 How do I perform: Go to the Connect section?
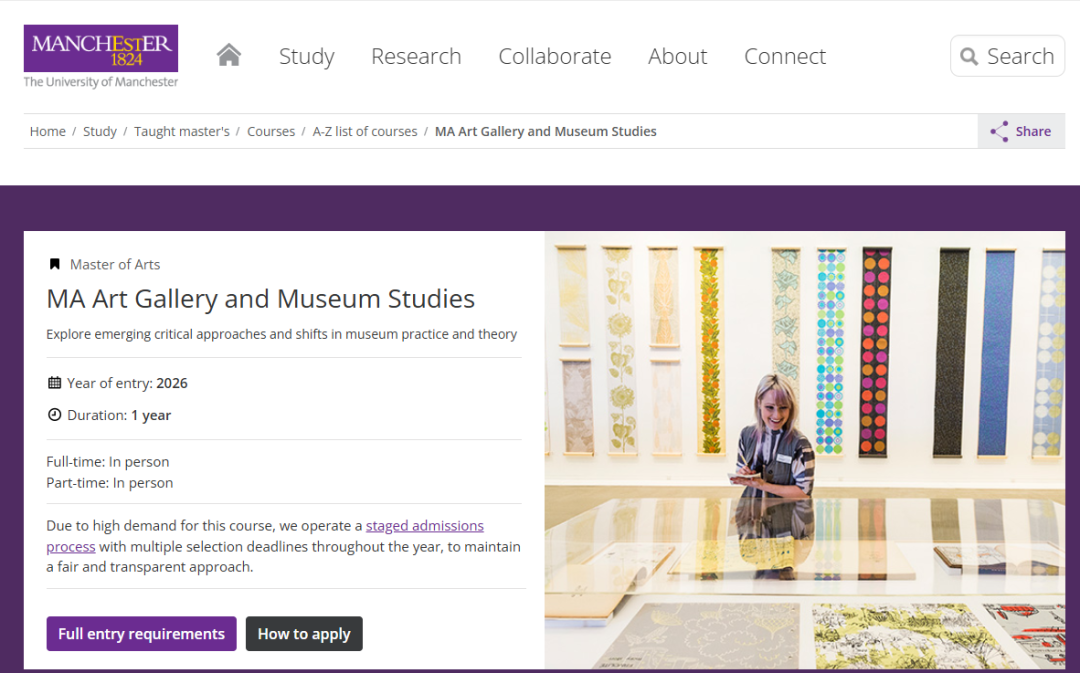tap(785, 56)
